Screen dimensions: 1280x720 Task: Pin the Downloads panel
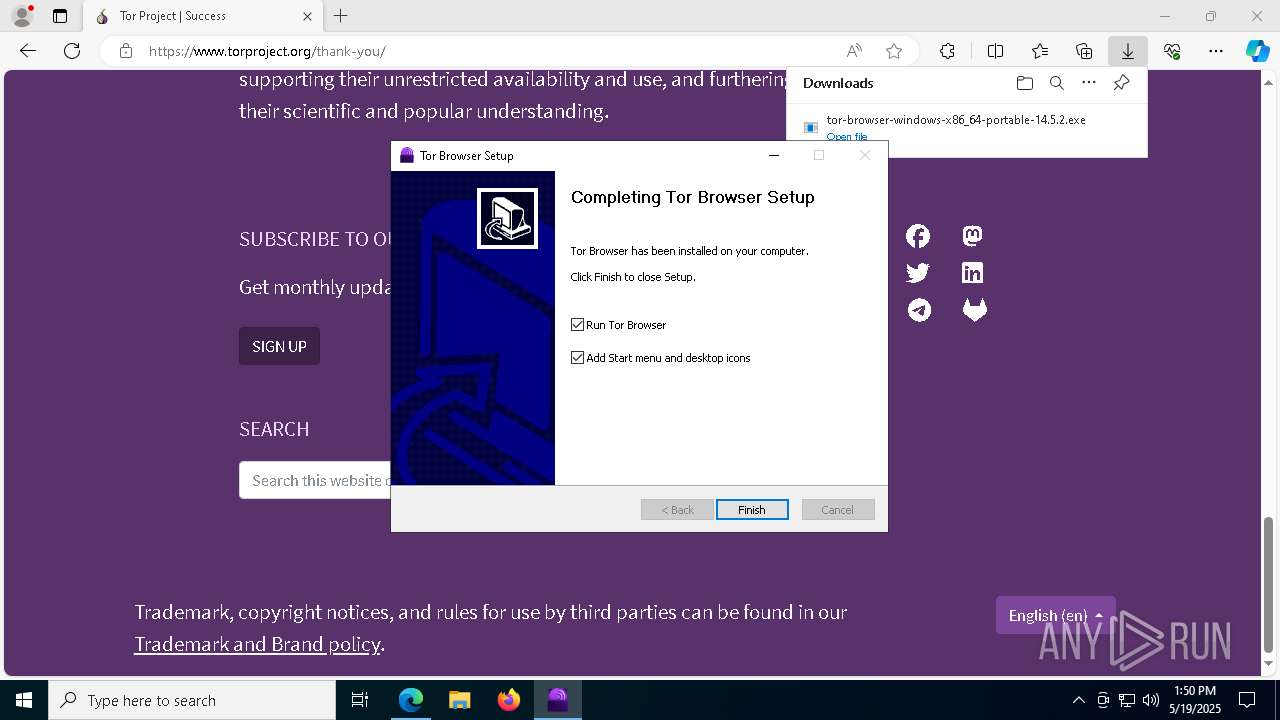pos(1122,83)
